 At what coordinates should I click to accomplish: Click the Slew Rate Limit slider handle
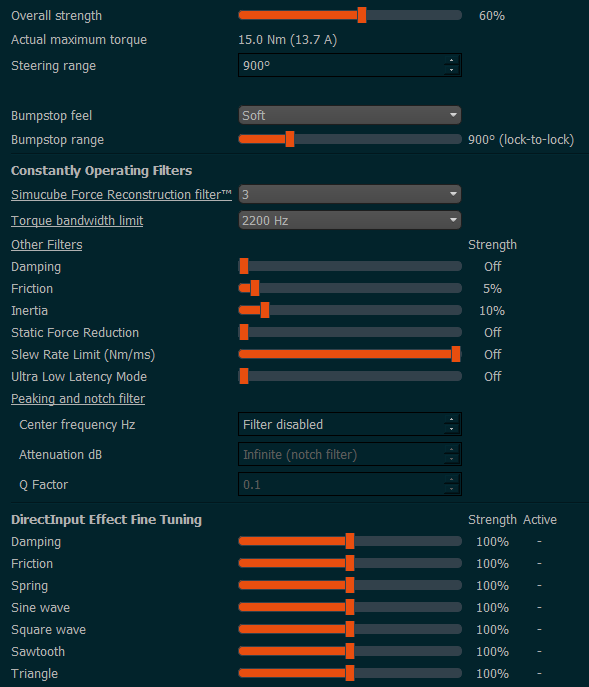tap(456, 354)
